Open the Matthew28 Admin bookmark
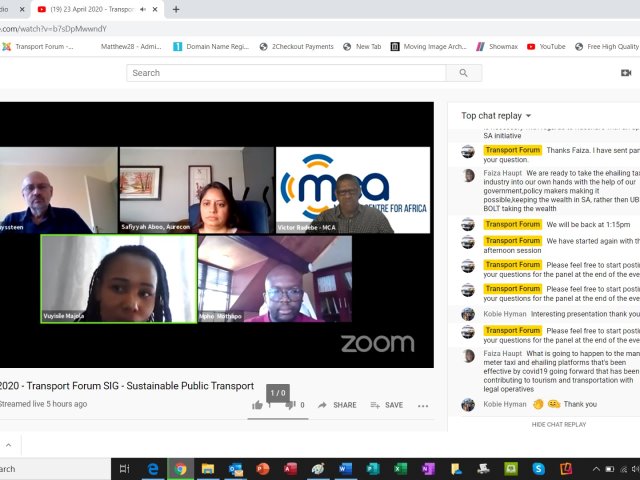The height and width of the screenshot is (480, 640). 131,47
